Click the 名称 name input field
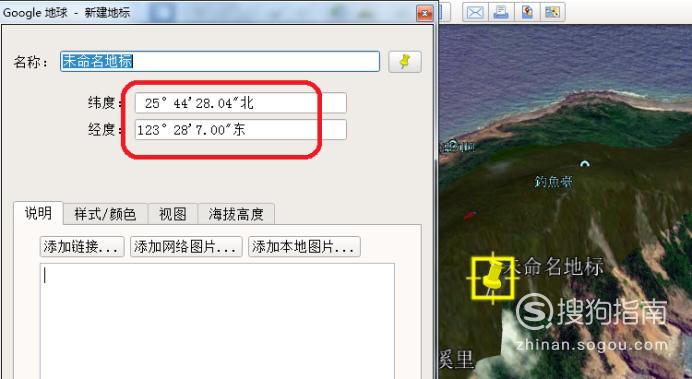The image size is (692, 379). click(x=220, y=61)
